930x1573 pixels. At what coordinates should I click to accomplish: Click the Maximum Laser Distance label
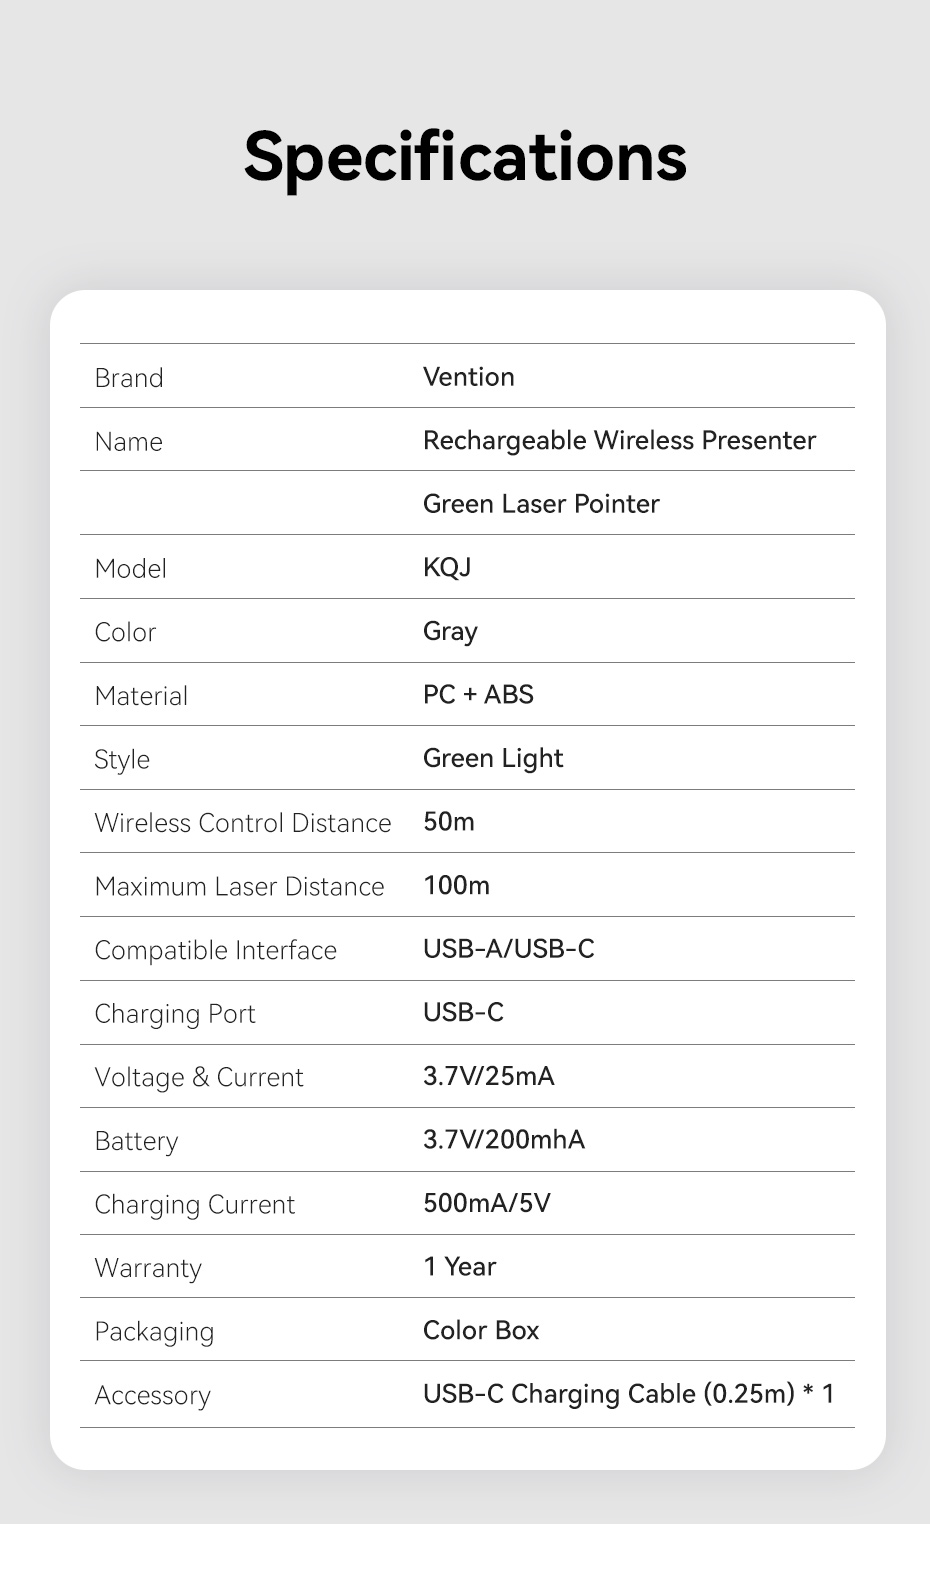[x=239, y=887]
